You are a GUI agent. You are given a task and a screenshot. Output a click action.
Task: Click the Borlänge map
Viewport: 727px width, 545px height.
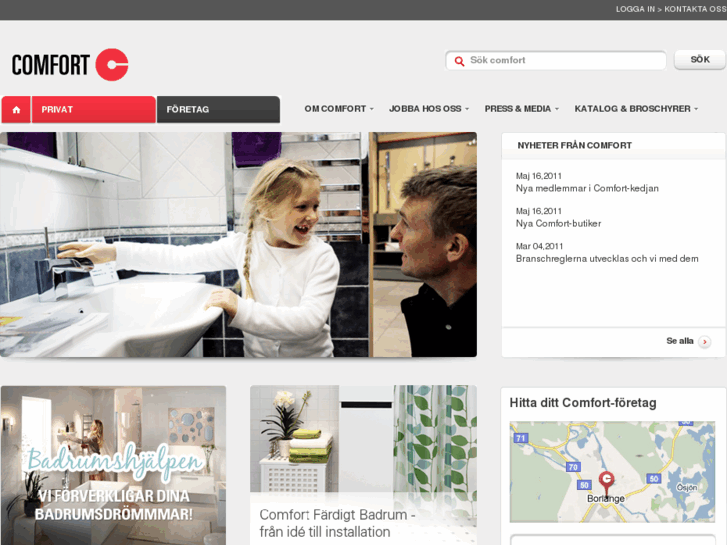pyautogui.click(x=612, y=472)
